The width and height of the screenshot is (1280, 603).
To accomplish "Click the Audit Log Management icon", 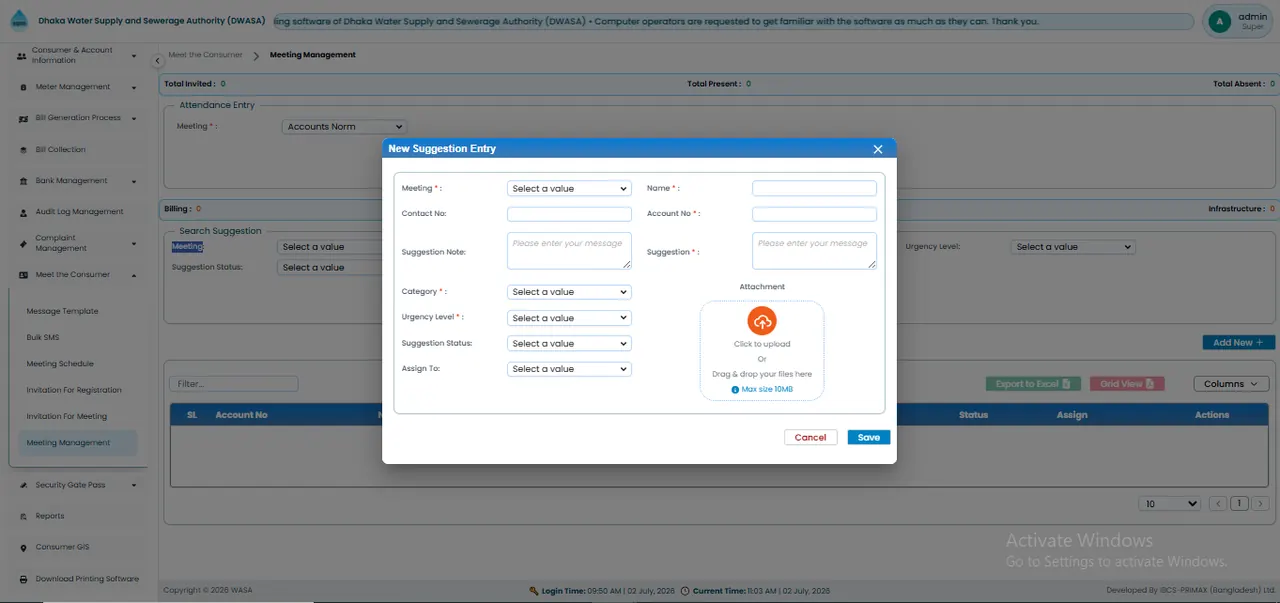I will [x=23, y=212].
